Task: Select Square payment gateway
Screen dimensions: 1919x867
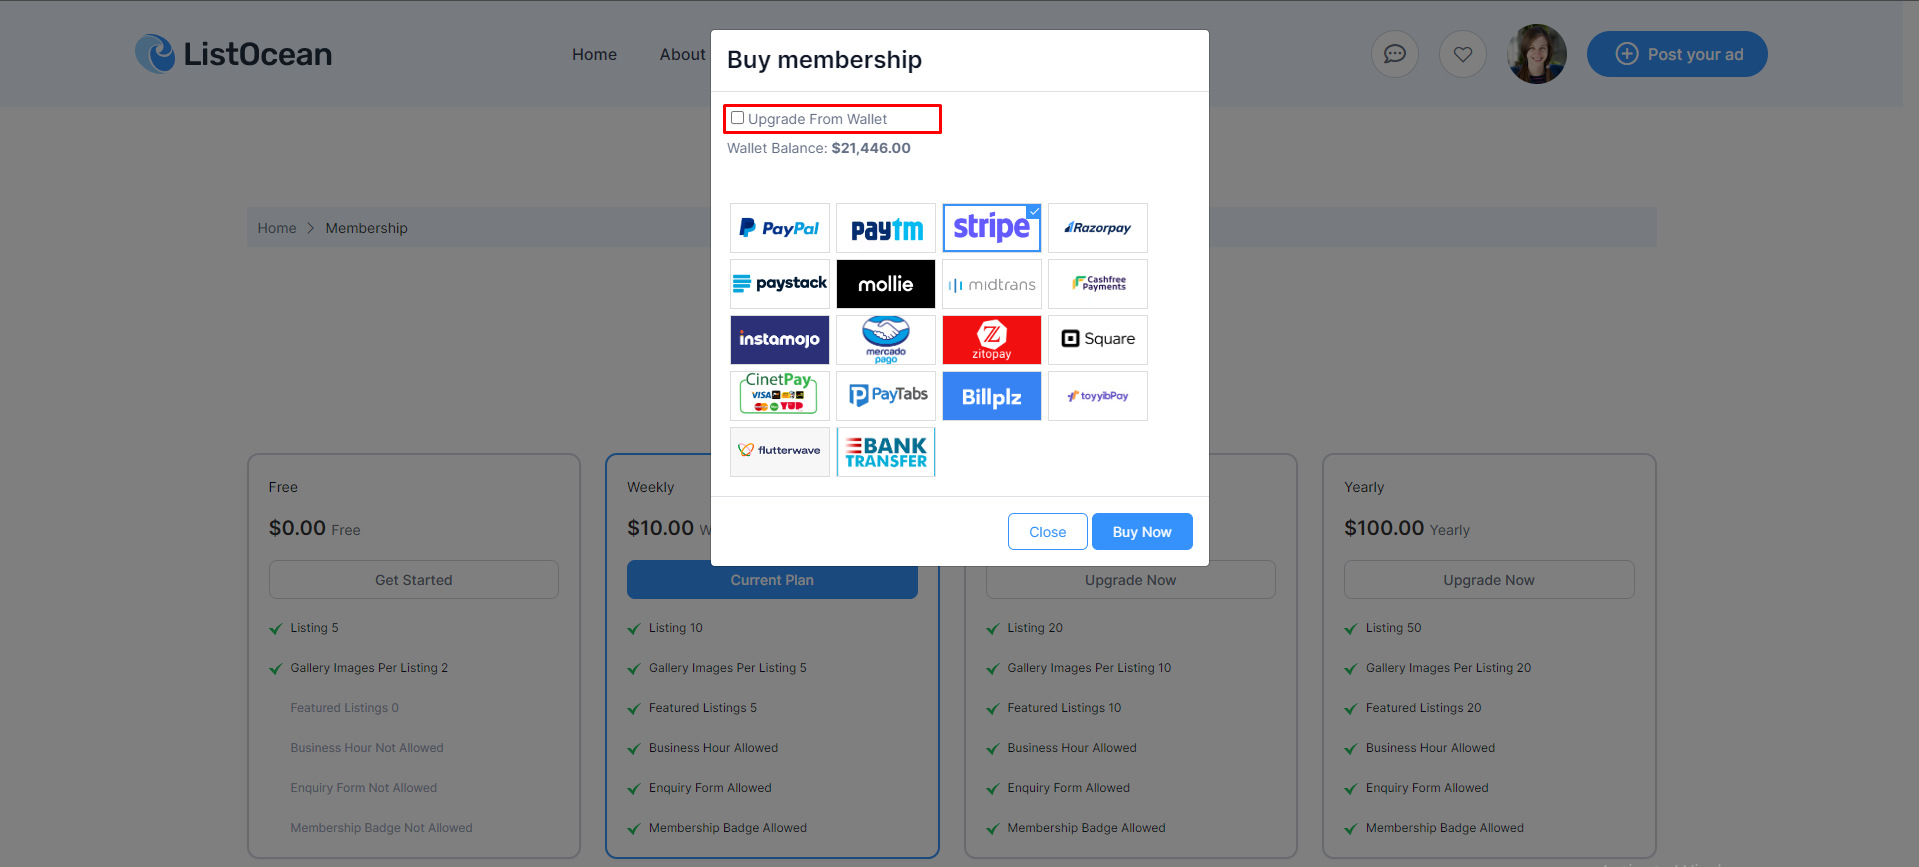Action: point(1098,340)
